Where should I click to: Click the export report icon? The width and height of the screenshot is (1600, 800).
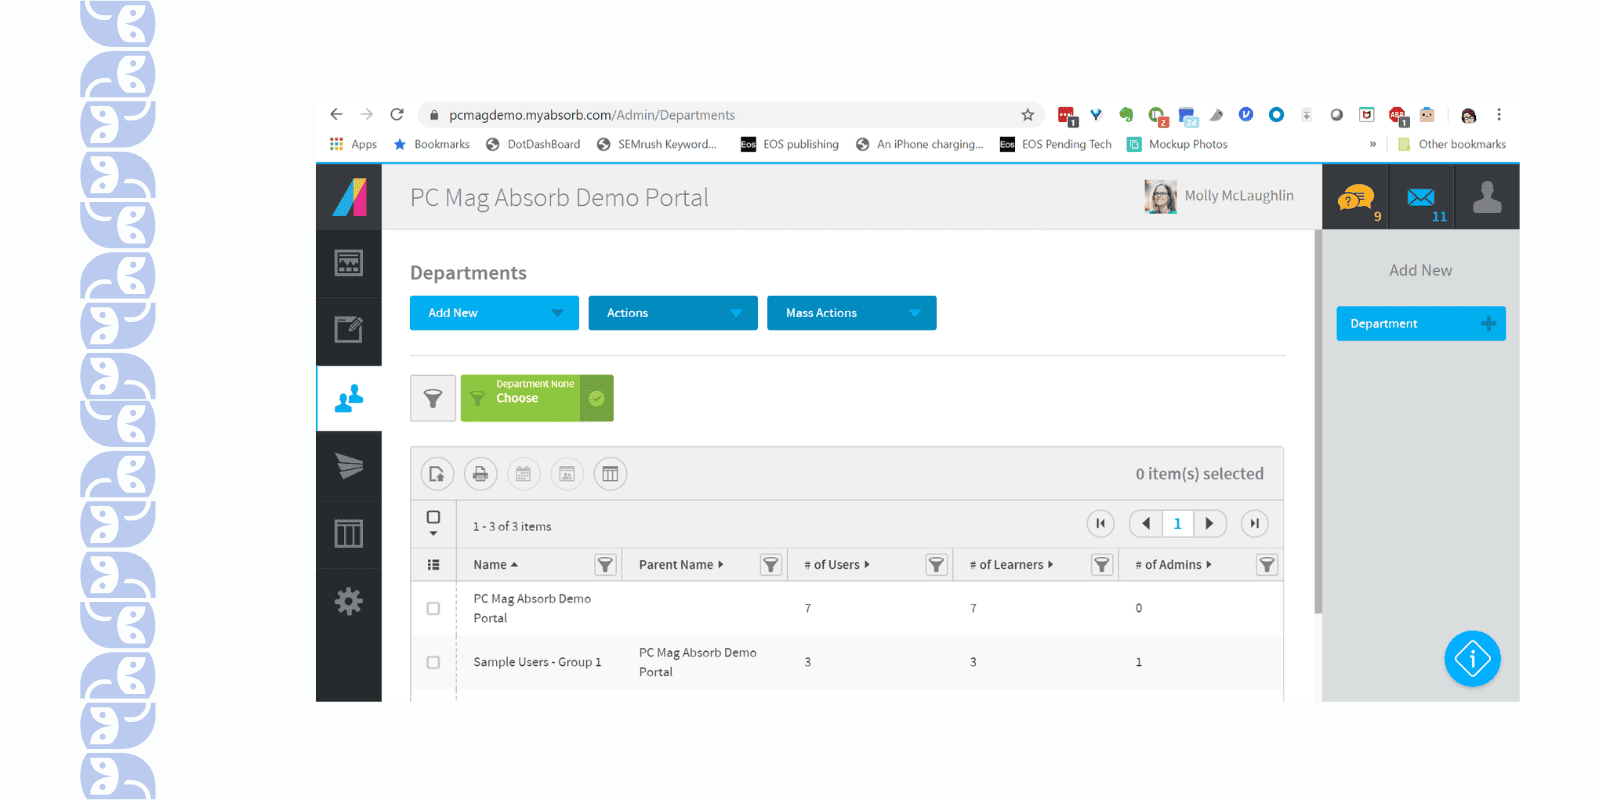click(437, 474)
